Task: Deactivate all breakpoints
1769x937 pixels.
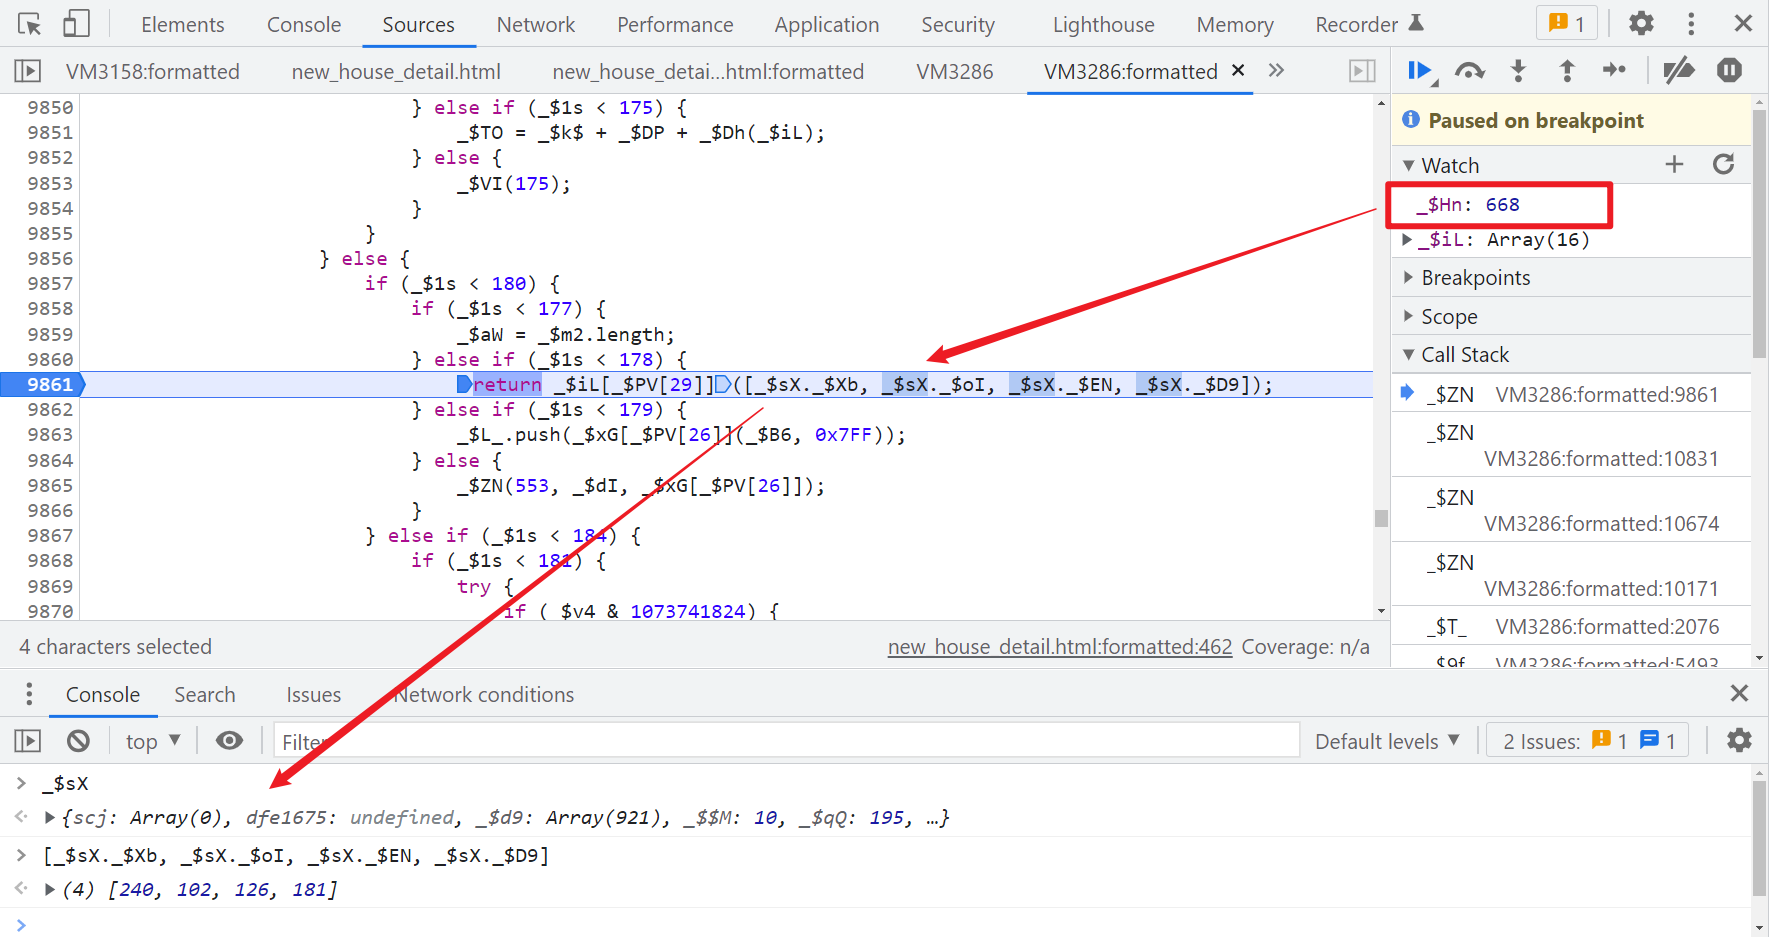Action: tap(1679, 70)
